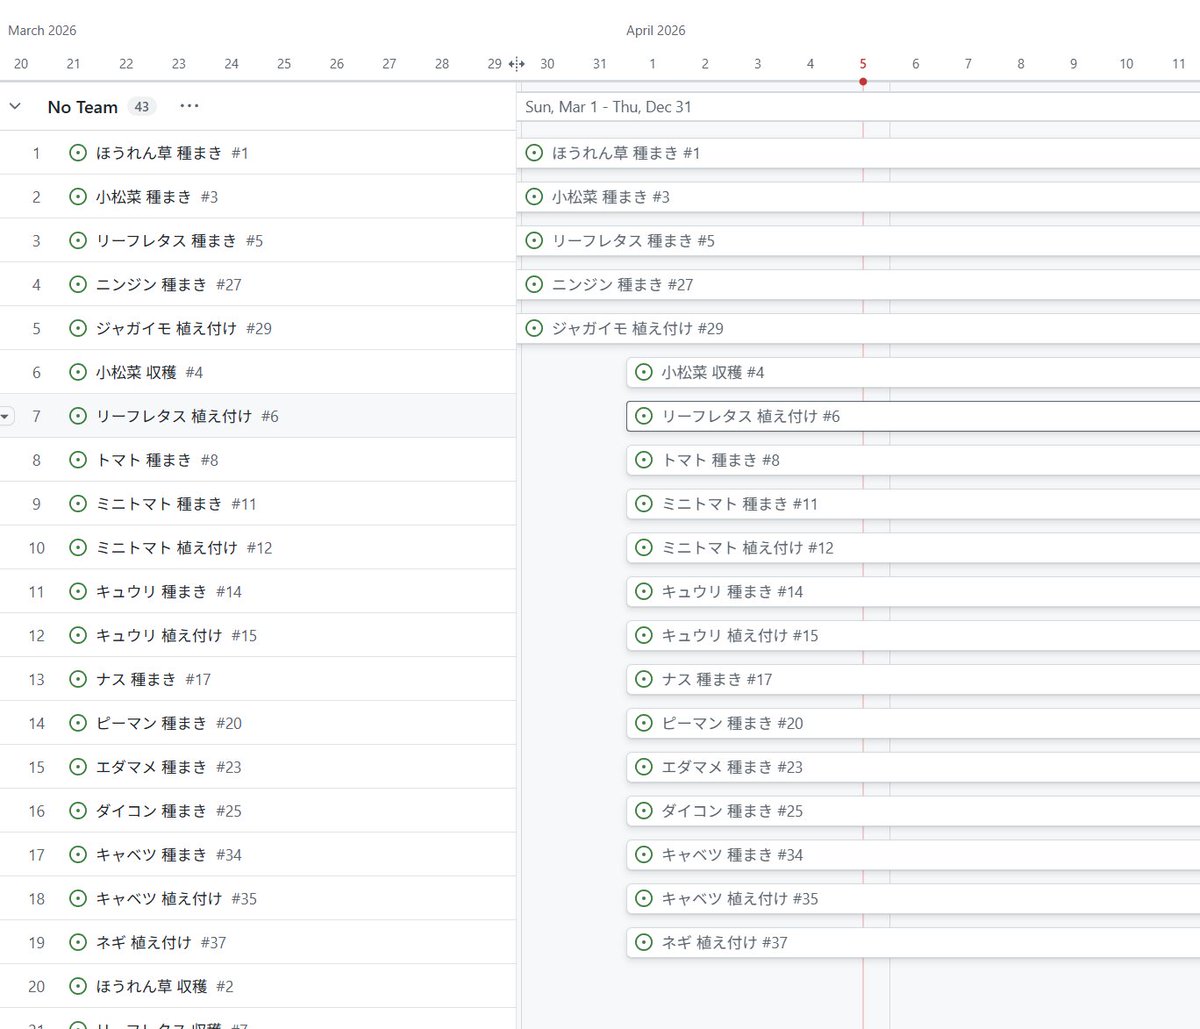Click row number 10 in the table
The height and width of the screenshot is (1029, 1200).
pos(37,548)
